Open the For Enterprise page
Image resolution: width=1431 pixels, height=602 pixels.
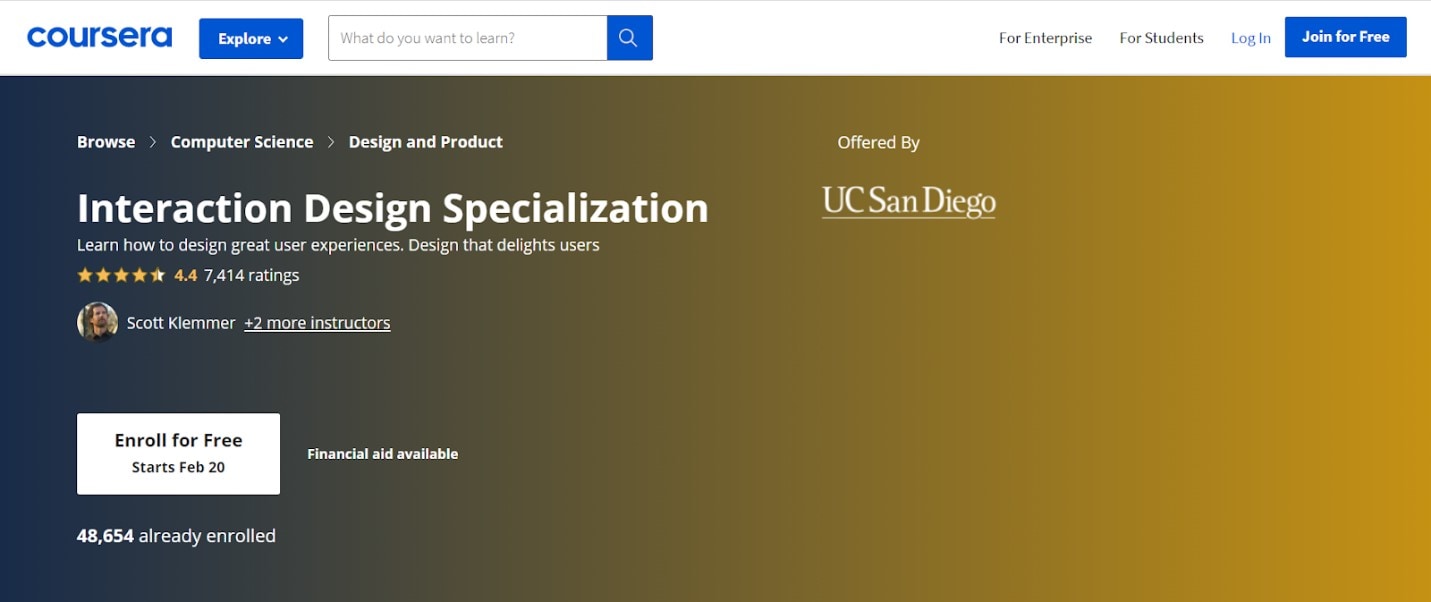(x=1045, y=38)
